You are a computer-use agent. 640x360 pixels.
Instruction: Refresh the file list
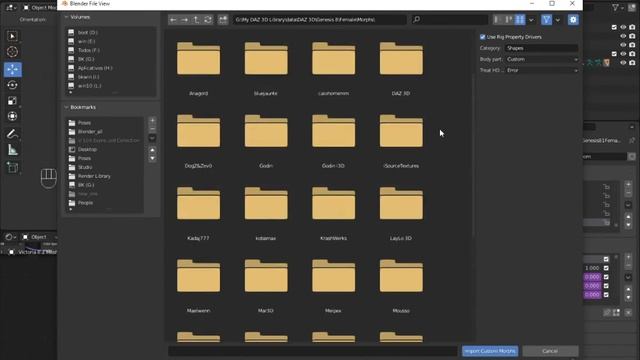(x=208, y=20)
